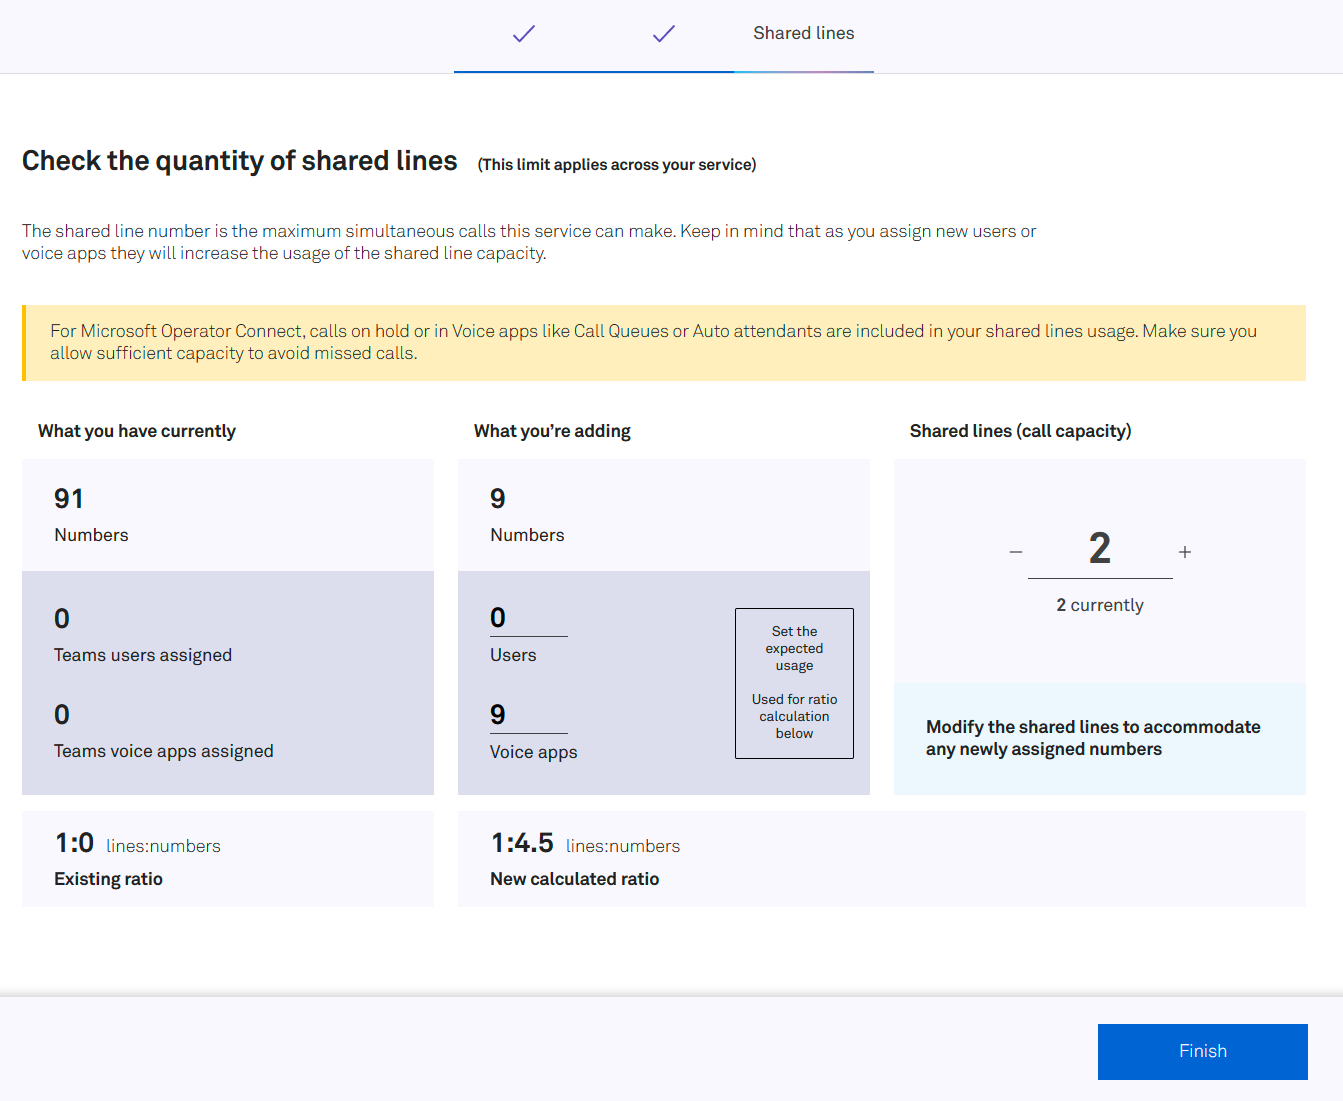Edit the expected Users count field
This screenshot has height=1101, width=1343.
tap(529, 618)
